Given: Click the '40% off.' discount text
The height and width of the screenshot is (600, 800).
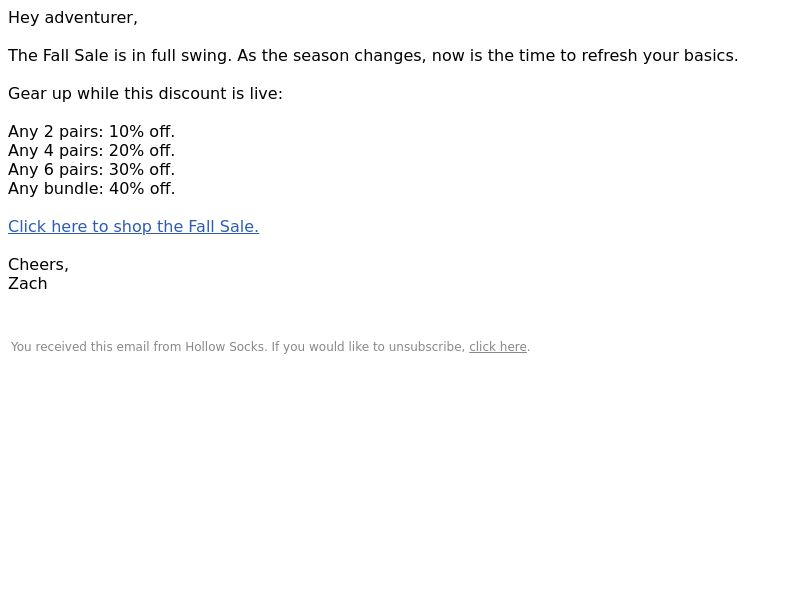Looking at the screenshot, I should coord(142,189).
